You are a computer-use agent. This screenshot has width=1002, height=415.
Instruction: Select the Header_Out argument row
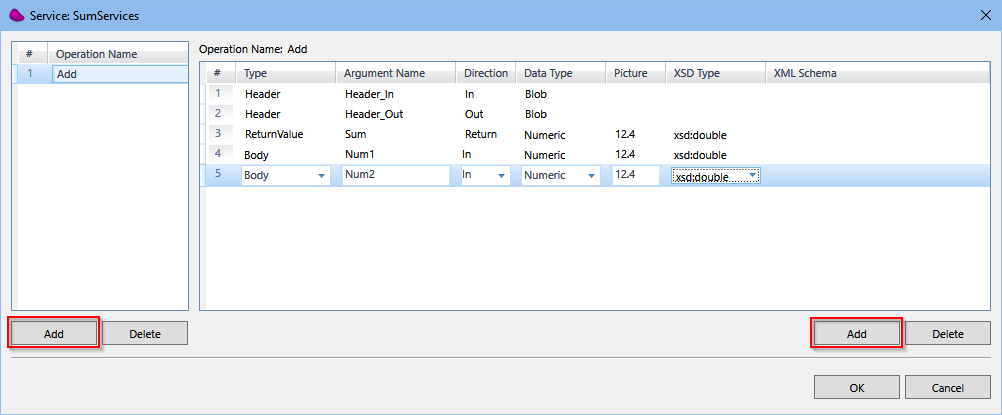[x=596, y=114]
